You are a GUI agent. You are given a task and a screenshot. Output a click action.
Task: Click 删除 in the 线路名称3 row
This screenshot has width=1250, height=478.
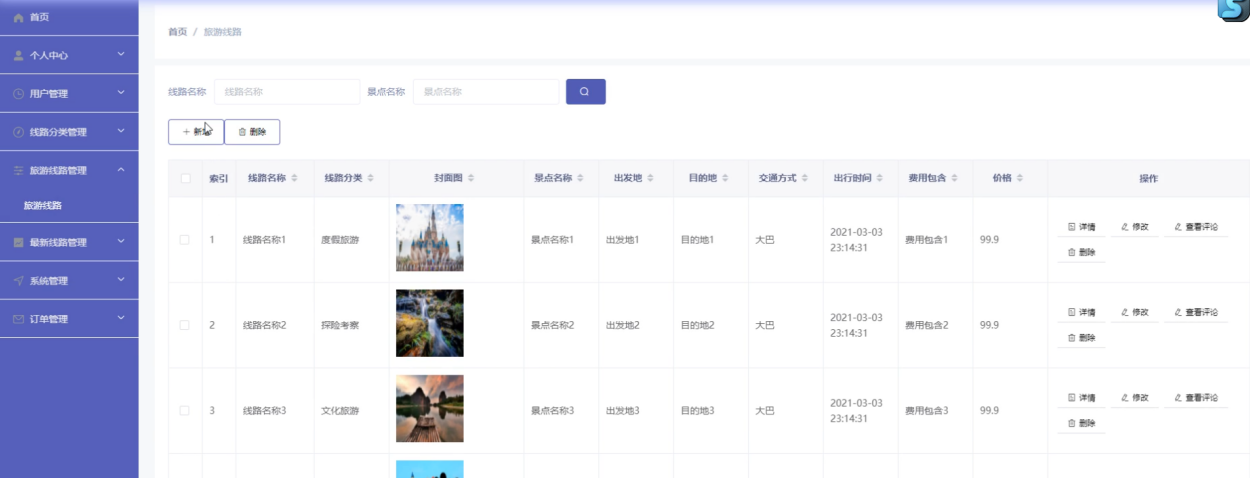(x=1082, y=424)
